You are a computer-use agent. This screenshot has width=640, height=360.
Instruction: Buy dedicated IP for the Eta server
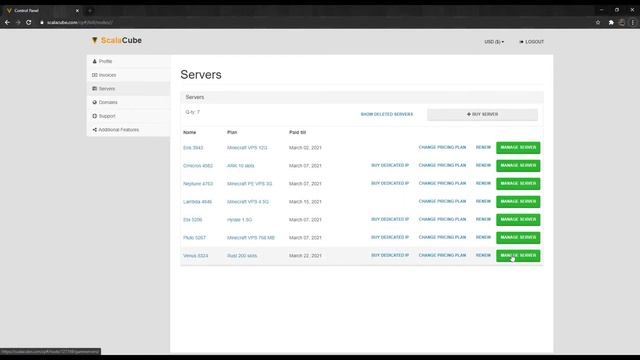(390, 219)
